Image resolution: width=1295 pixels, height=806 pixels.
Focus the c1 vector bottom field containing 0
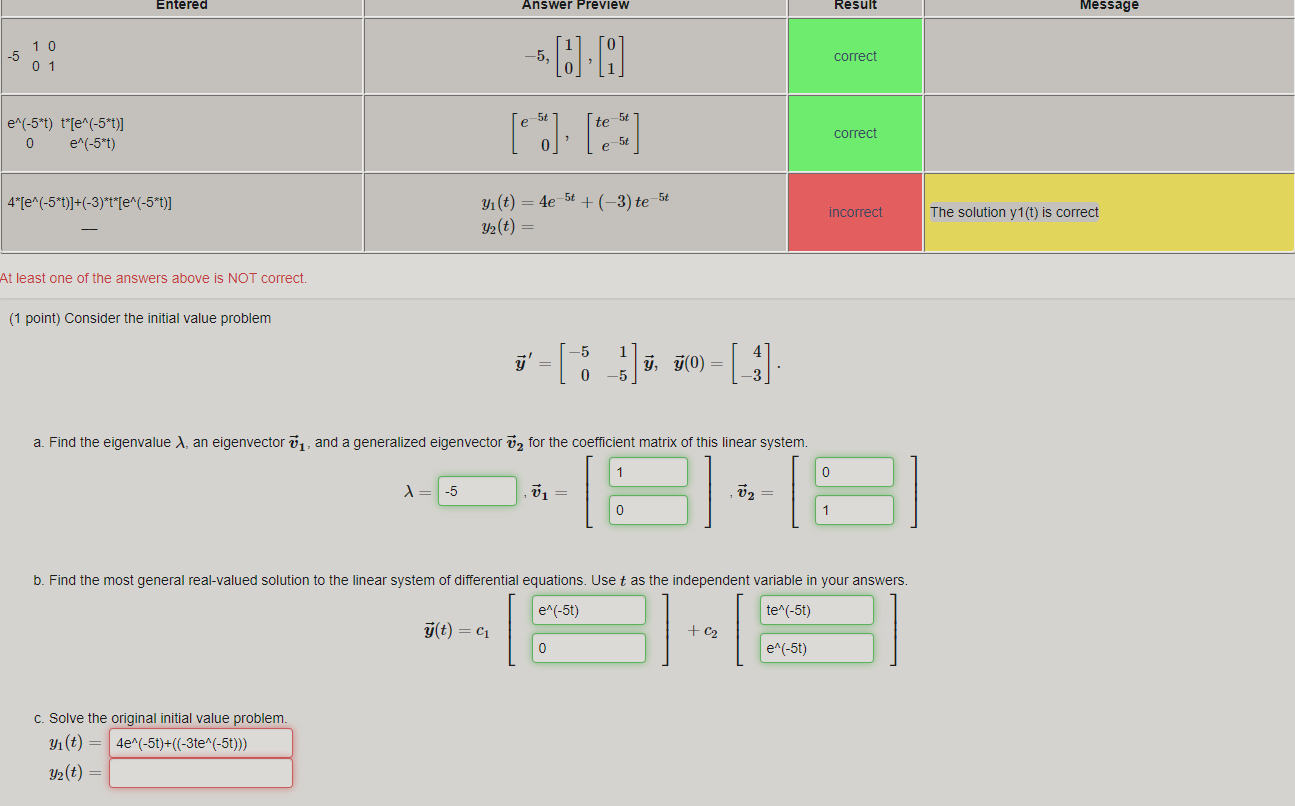coord(589,648)
